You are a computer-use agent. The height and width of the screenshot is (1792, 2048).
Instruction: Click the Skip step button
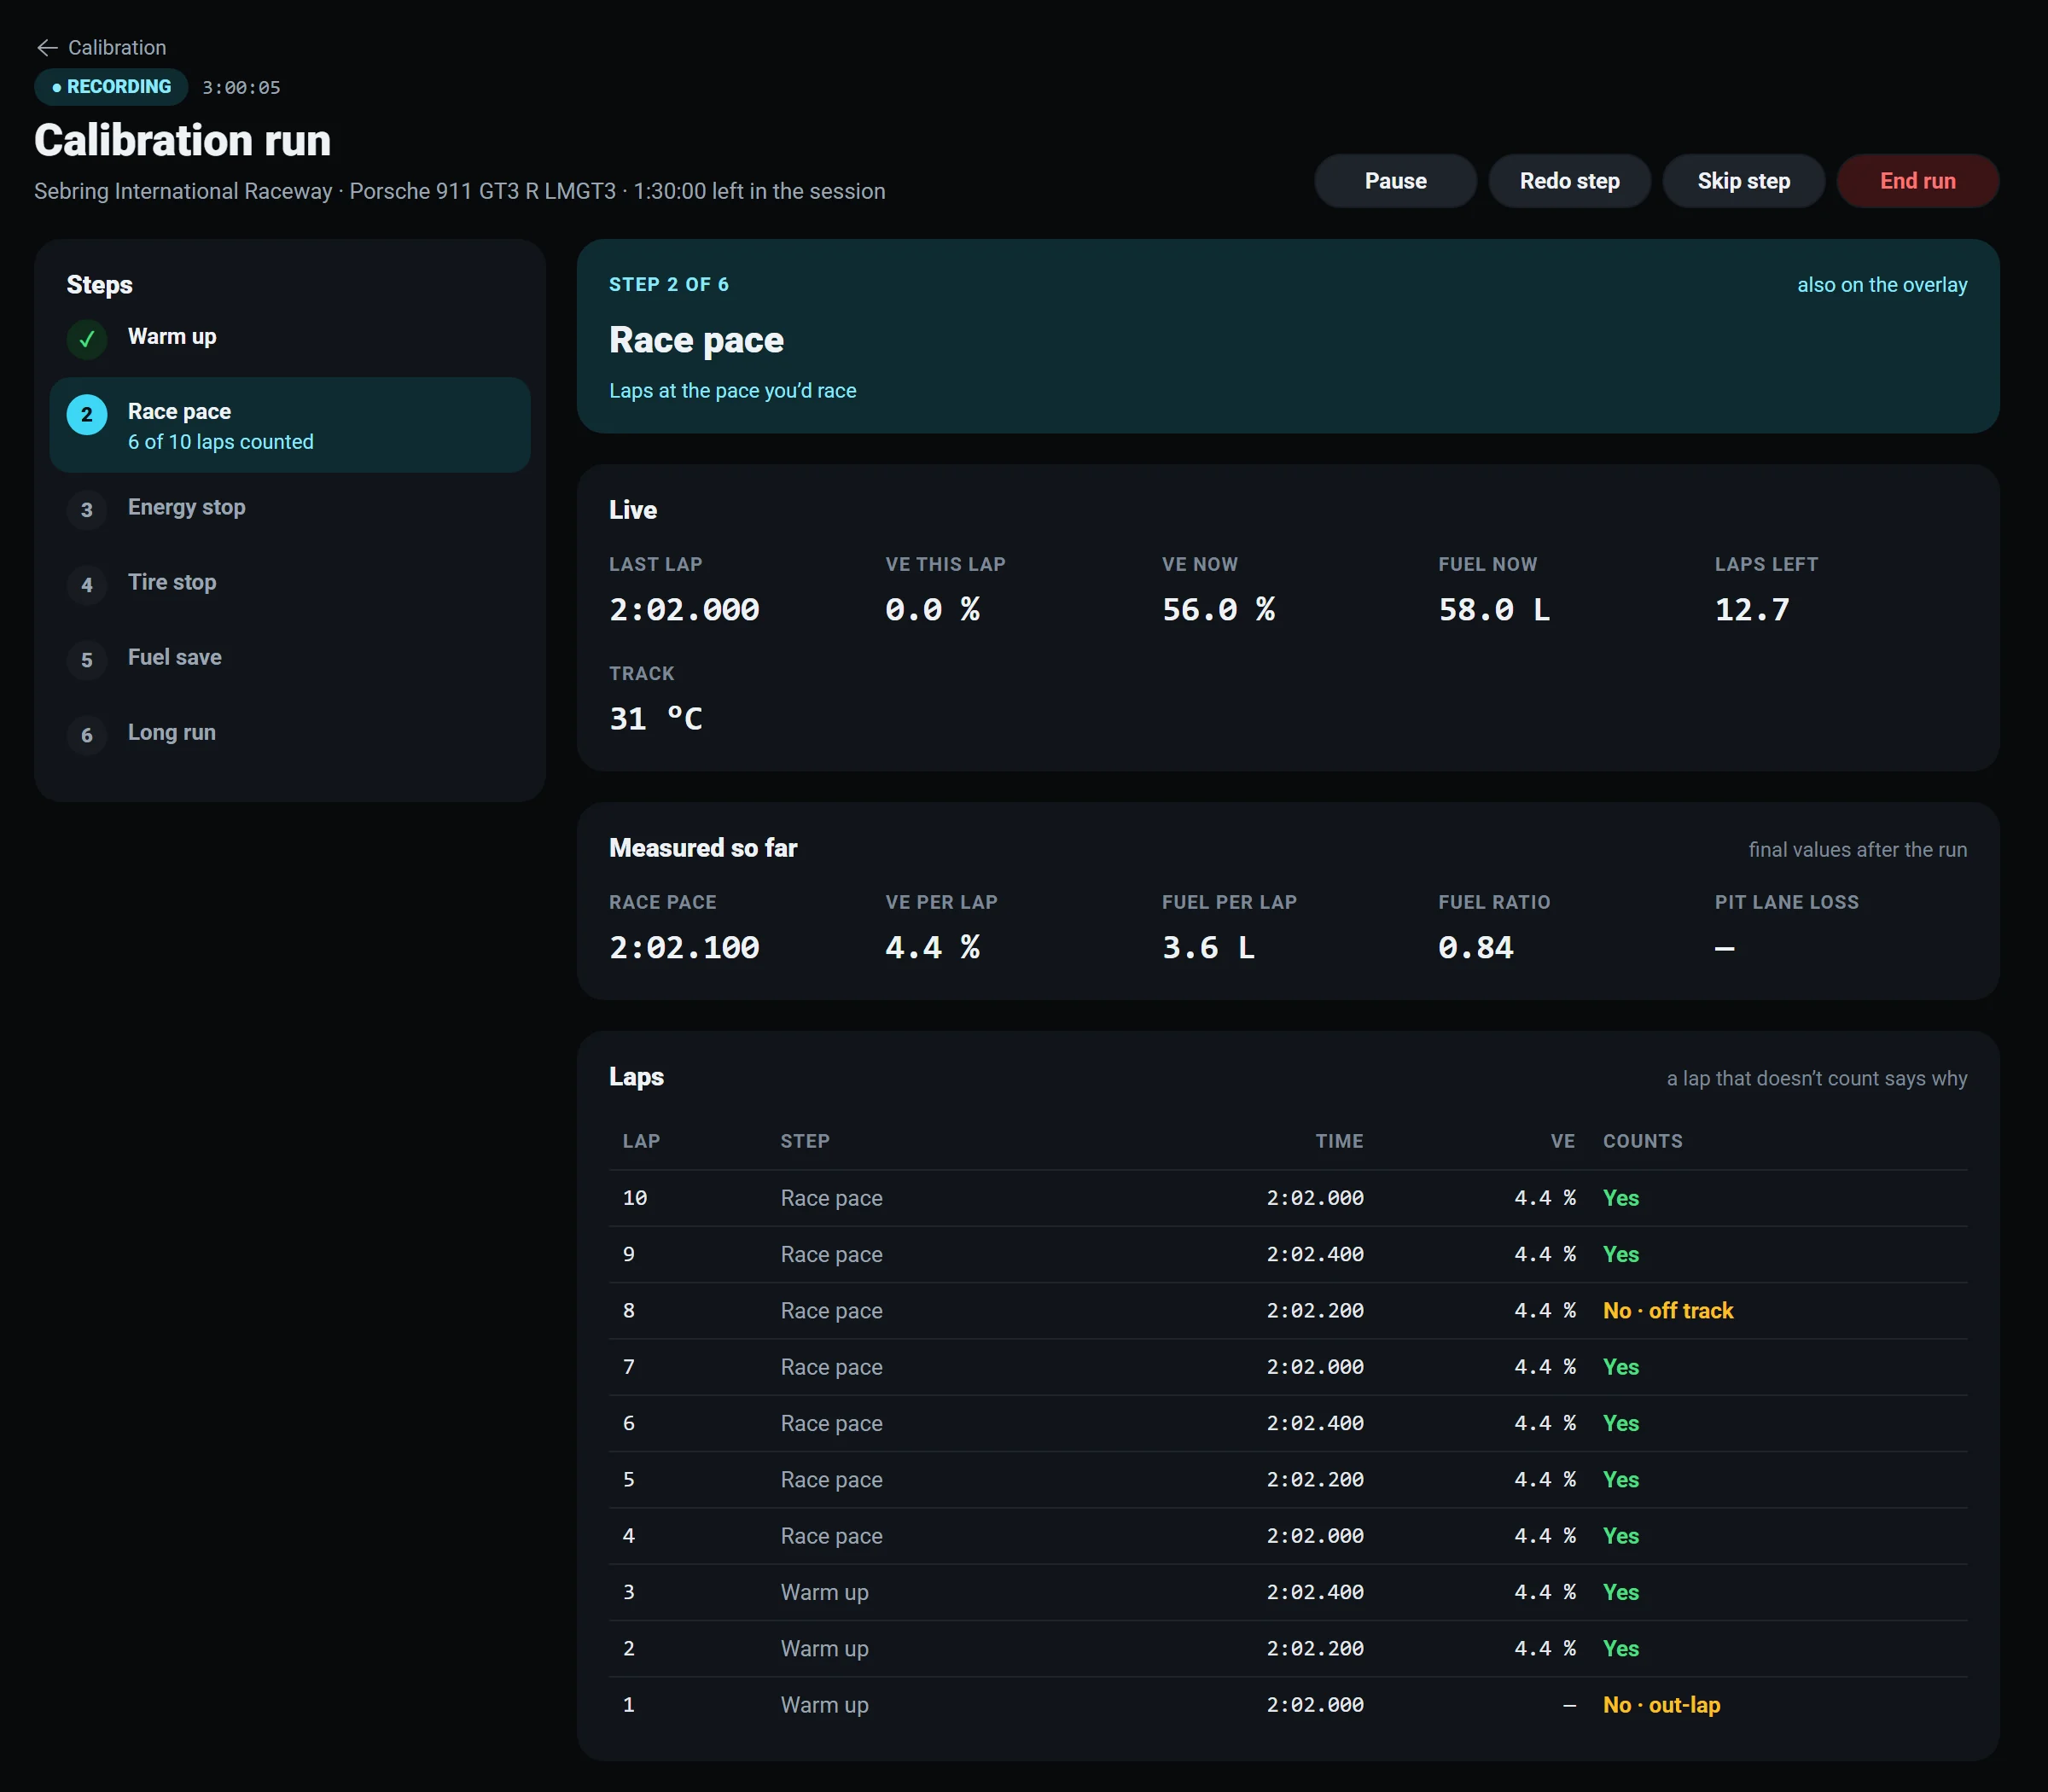pos(1743,181)
